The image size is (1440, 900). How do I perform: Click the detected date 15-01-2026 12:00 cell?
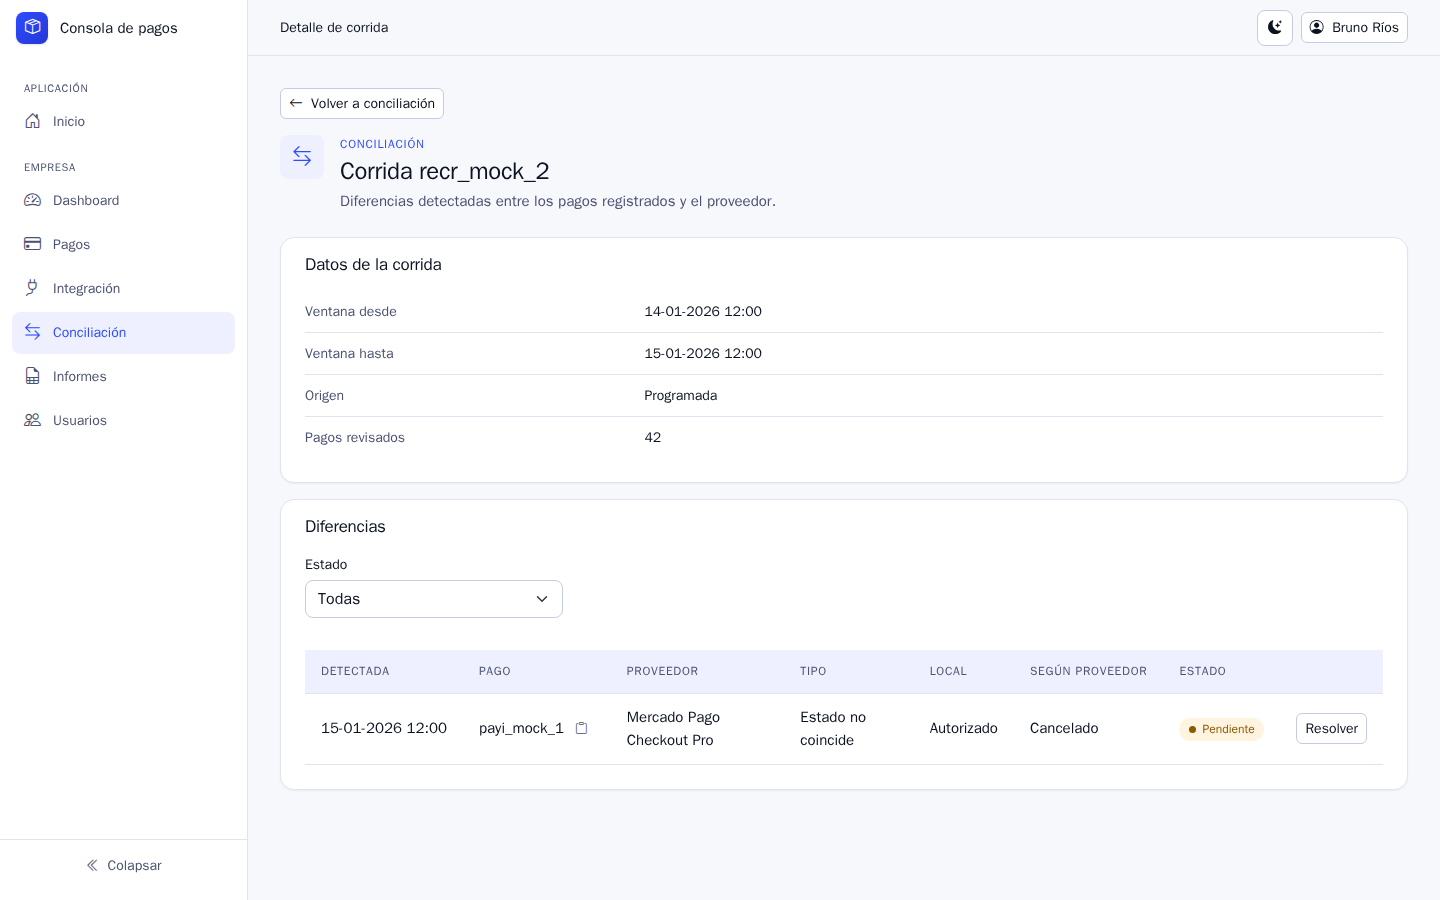(384, 729)
